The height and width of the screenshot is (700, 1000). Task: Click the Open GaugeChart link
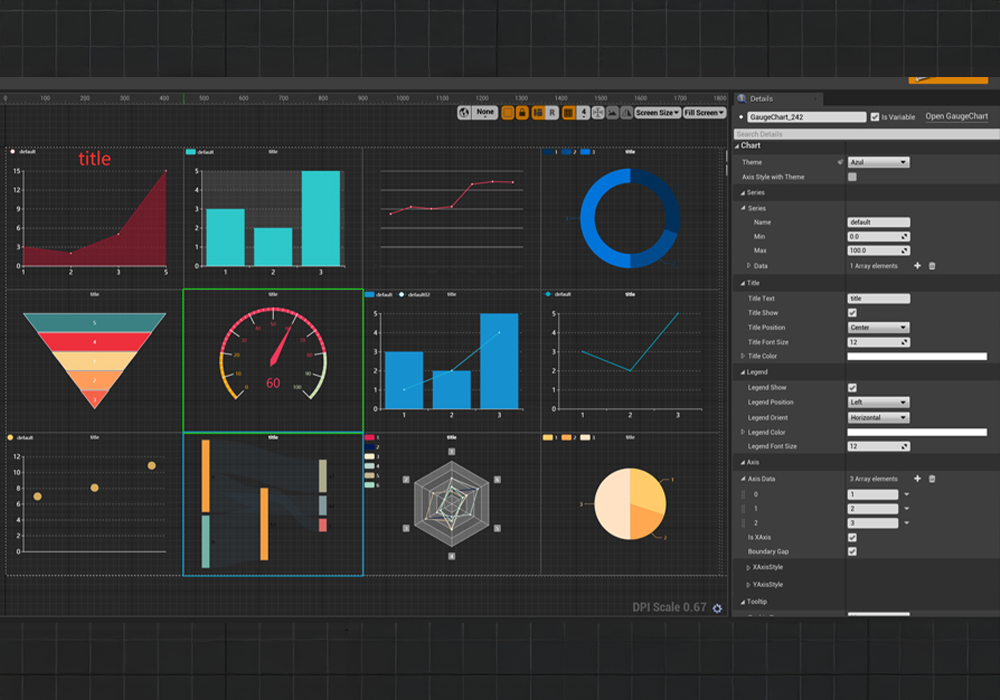[956, 117]
